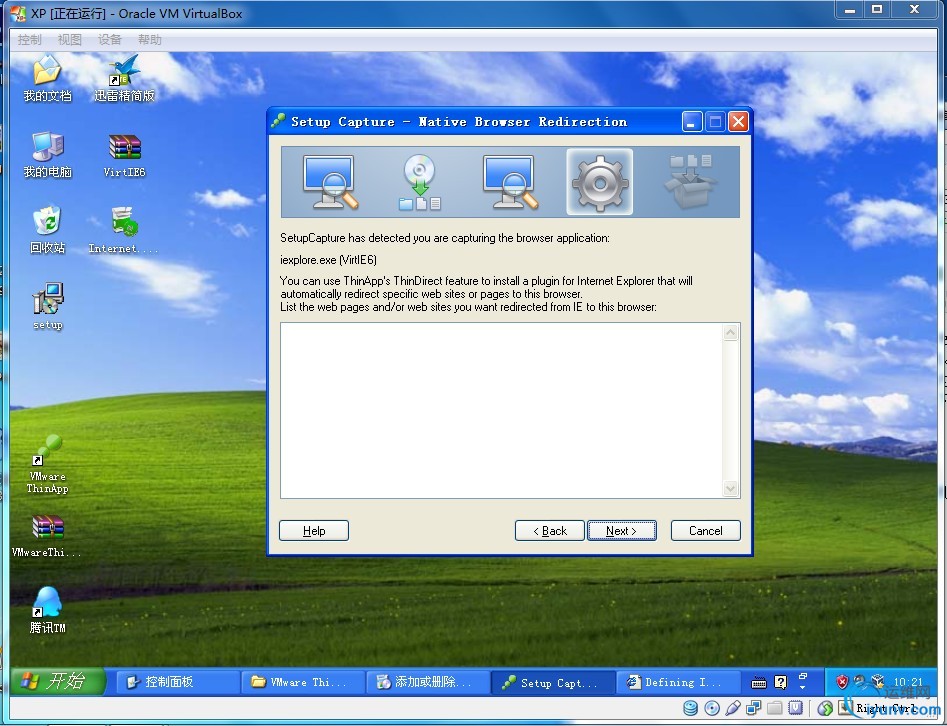
Task: Click the VirtualBox CPU virtualization status icon
Action: [x=795, y=707]
